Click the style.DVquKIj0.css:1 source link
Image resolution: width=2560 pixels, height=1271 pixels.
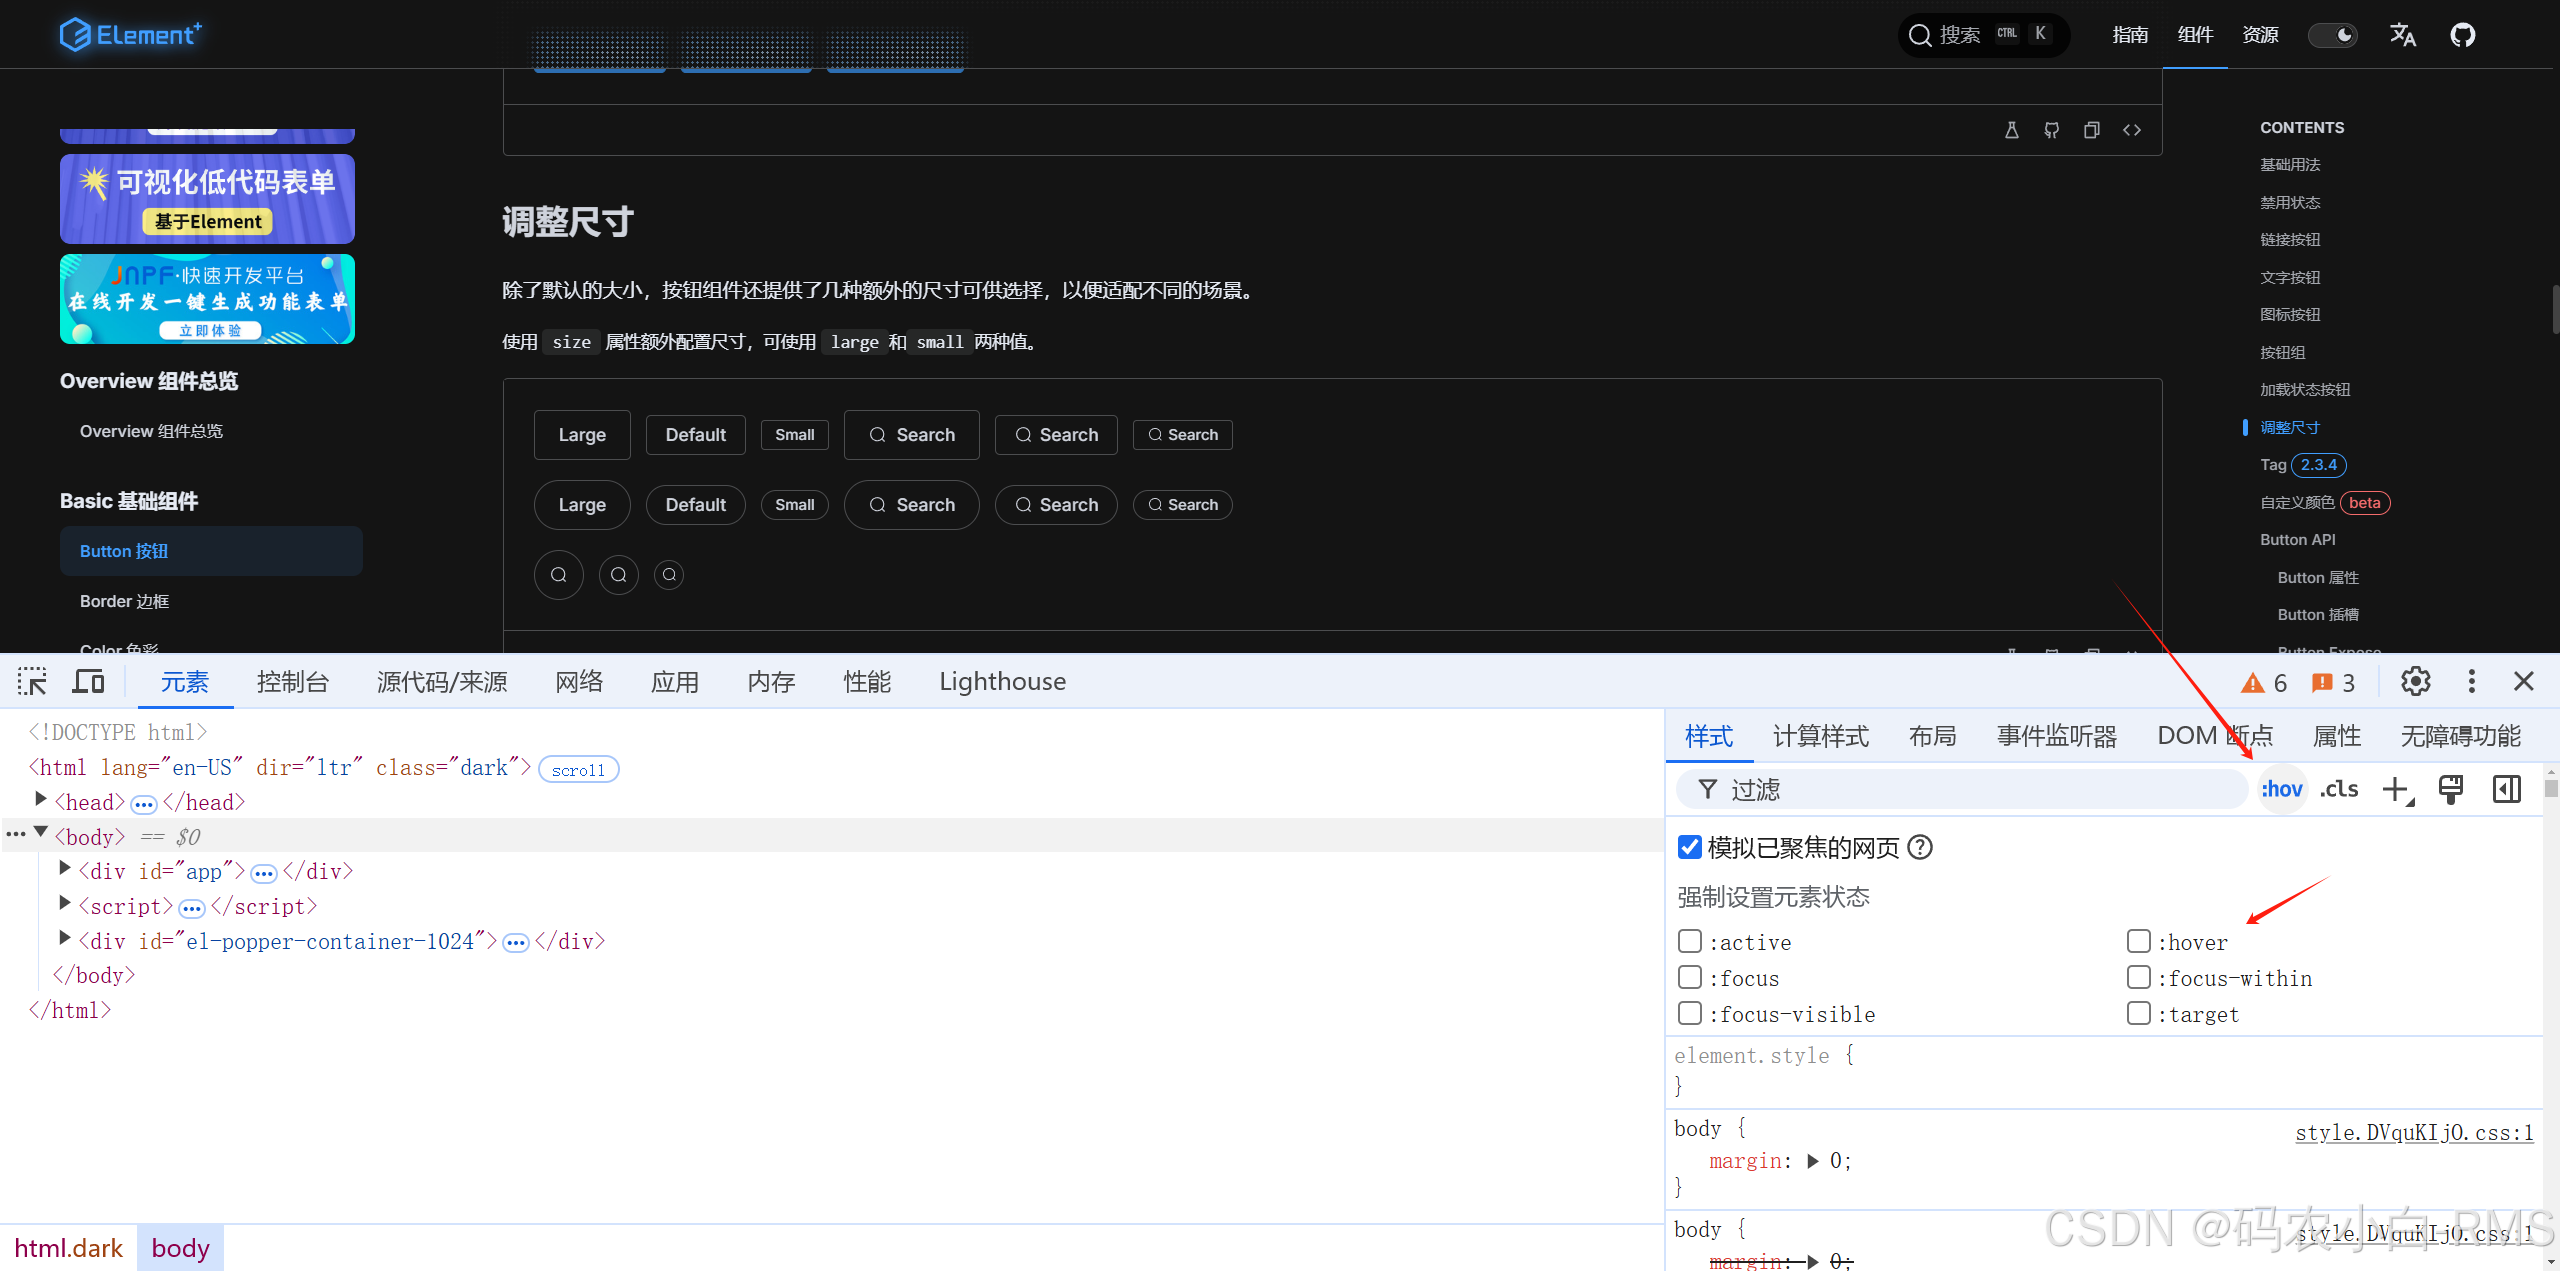pos(2413,1133)
